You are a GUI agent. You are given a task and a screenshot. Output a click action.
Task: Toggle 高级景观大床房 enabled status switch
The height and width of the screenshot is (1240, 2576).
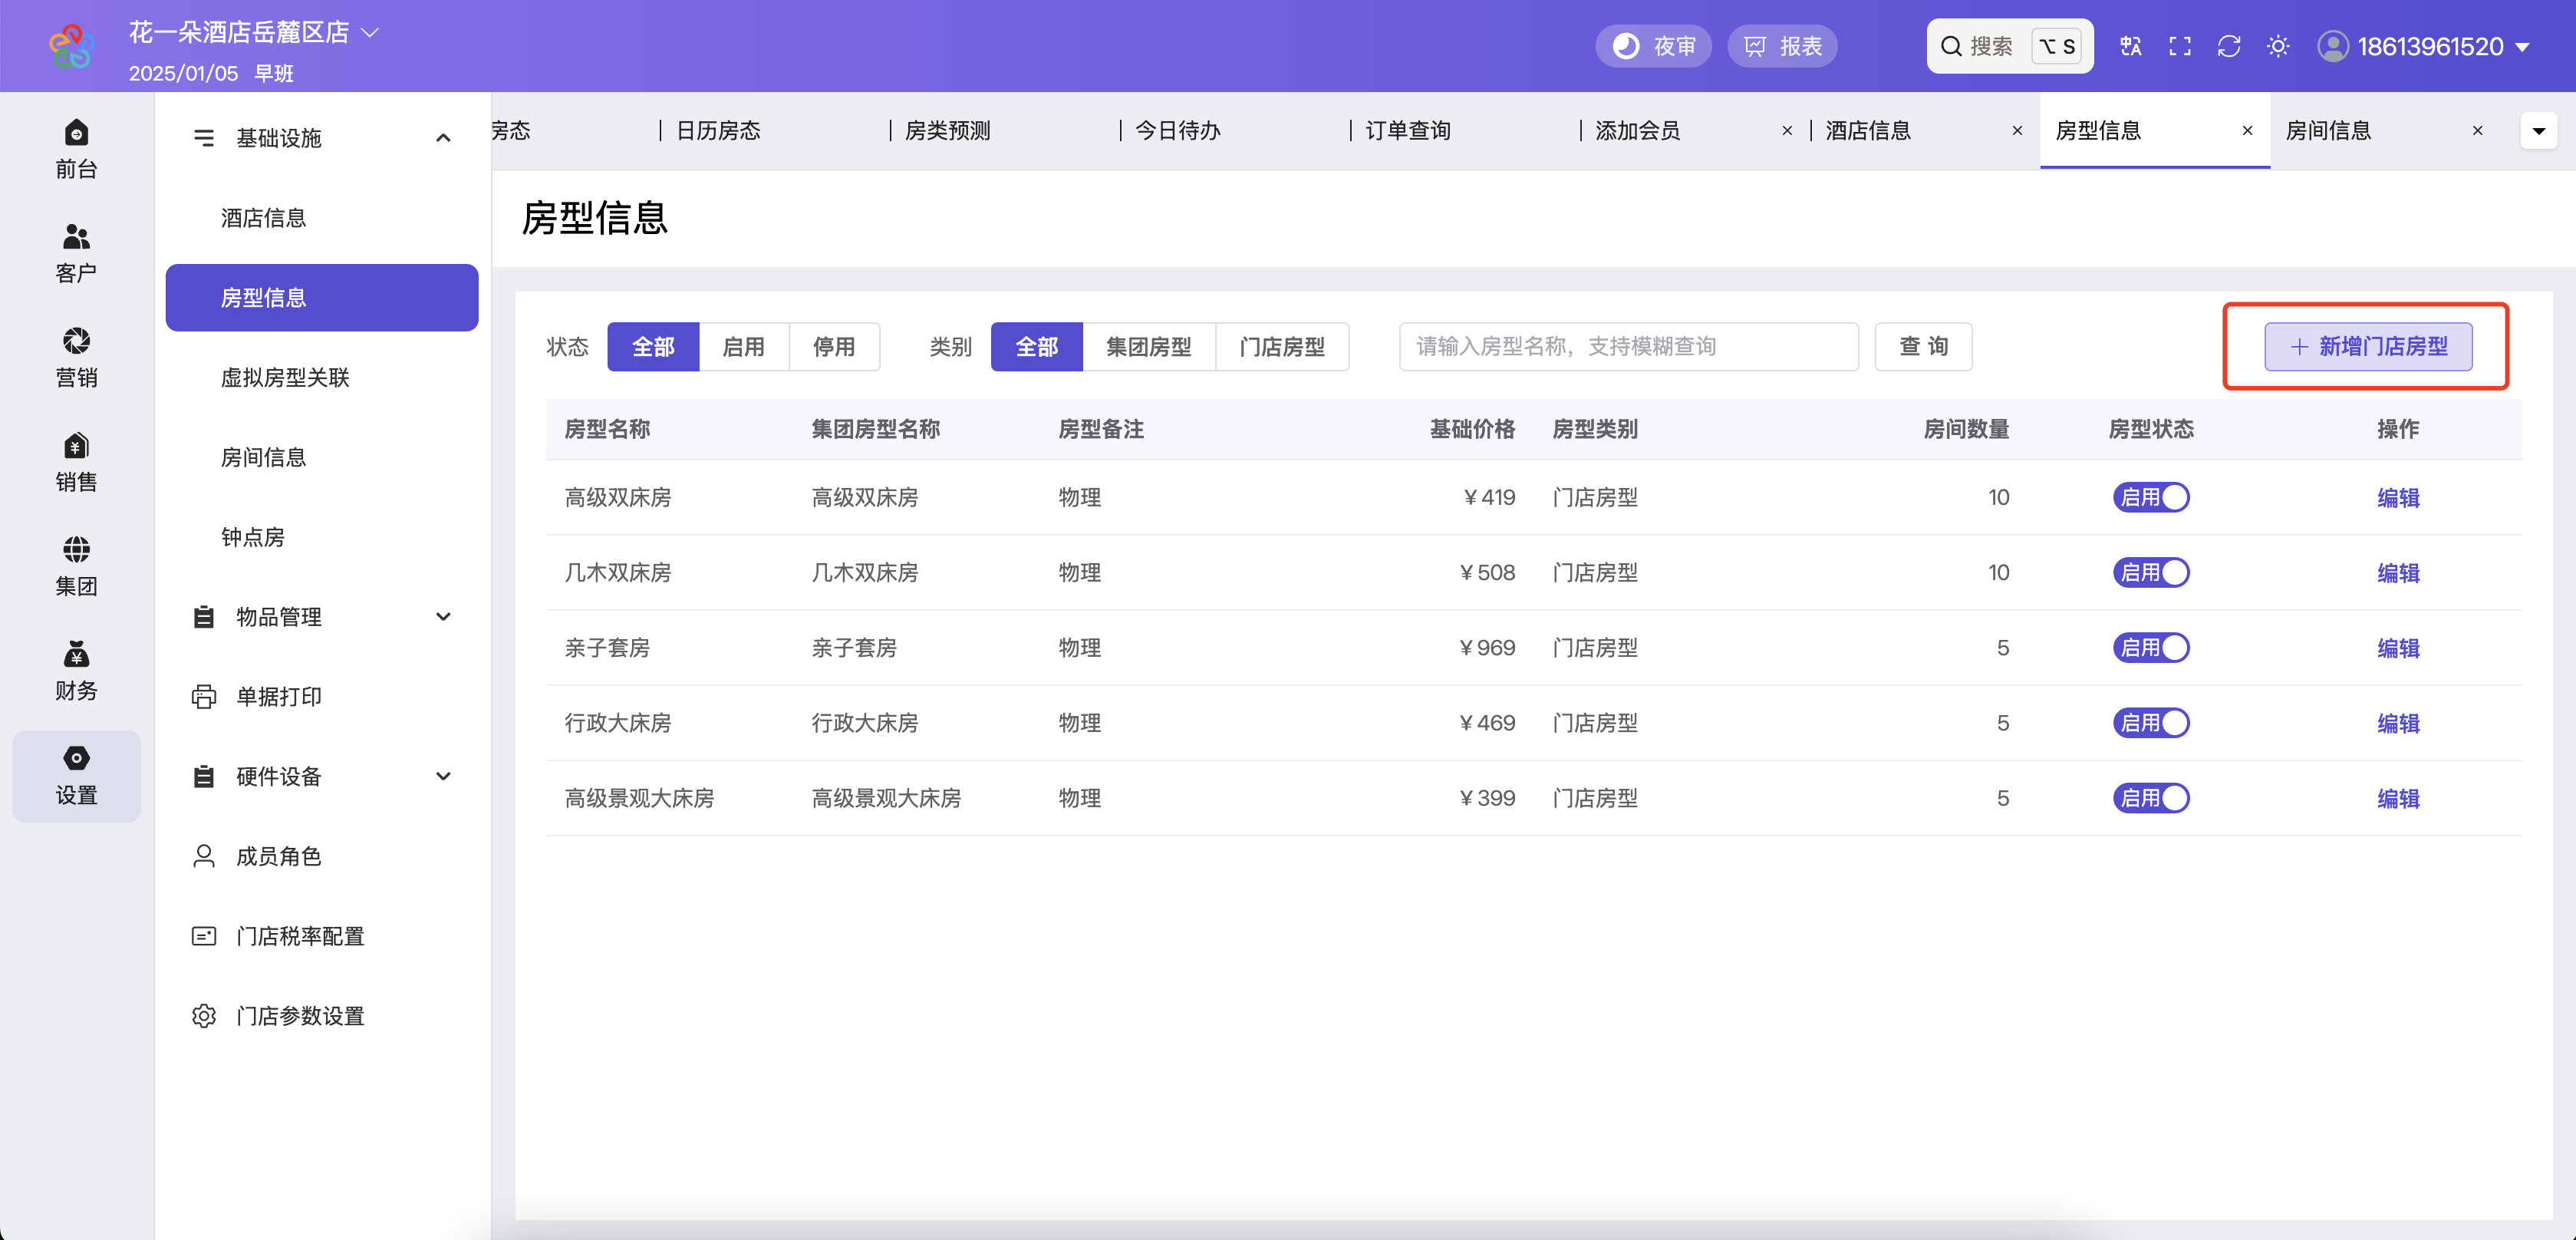pos(2151,797)
